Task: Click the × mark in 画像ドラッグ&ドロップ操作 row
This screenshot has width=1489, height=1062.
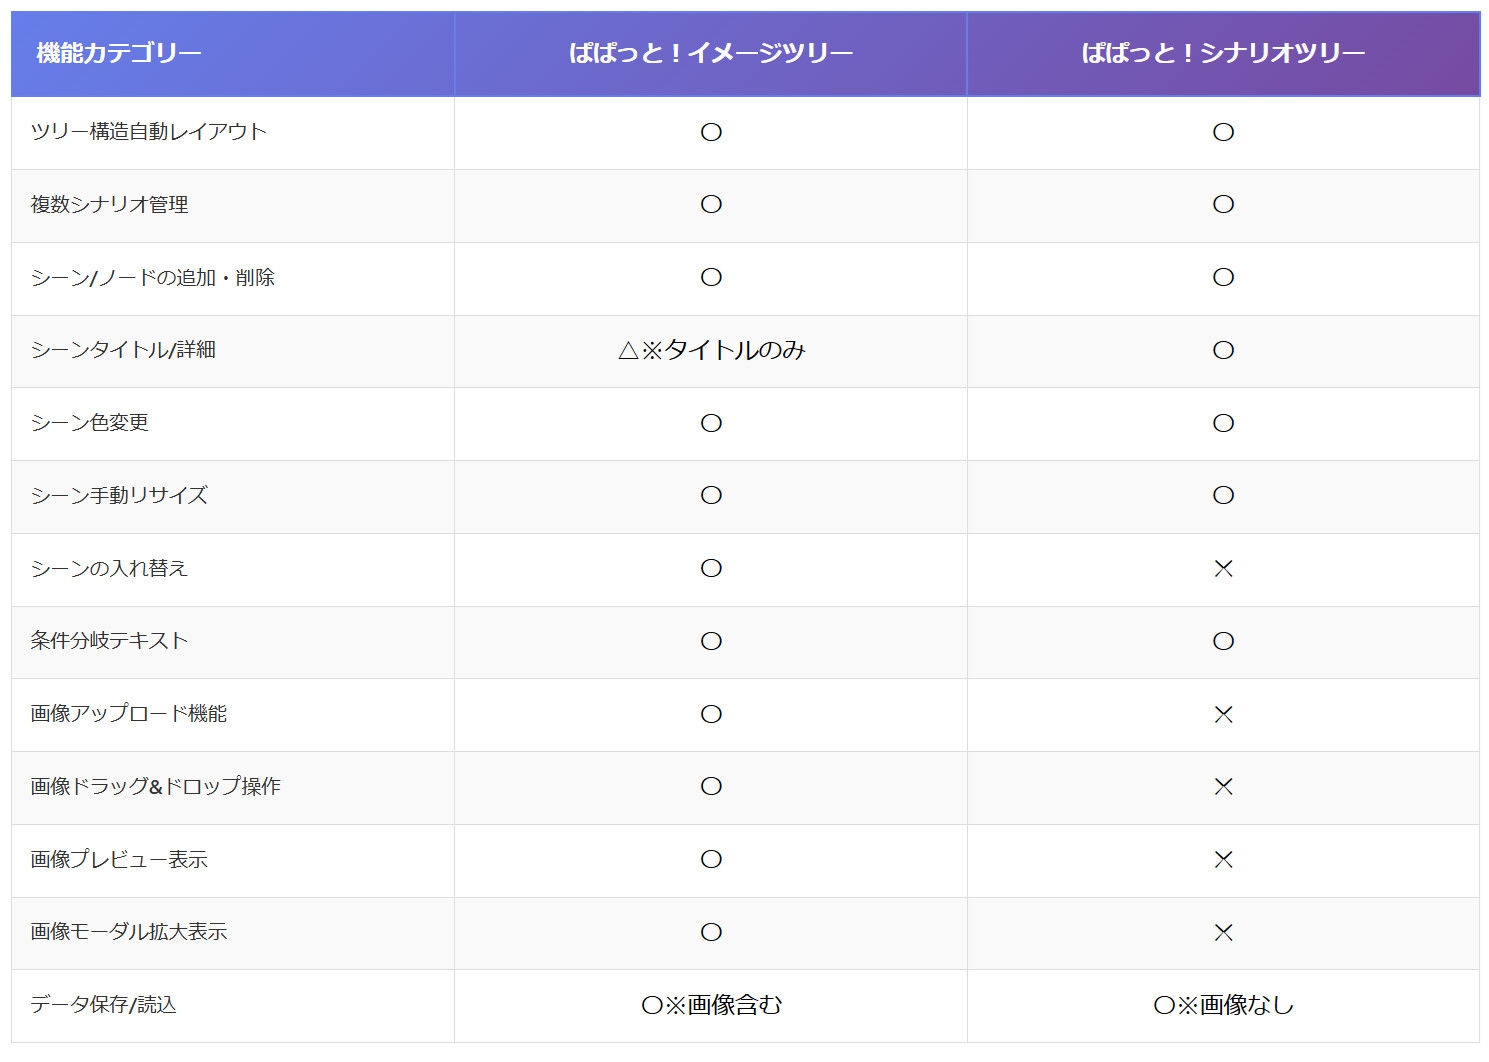Action: [x=1222, y=787]
